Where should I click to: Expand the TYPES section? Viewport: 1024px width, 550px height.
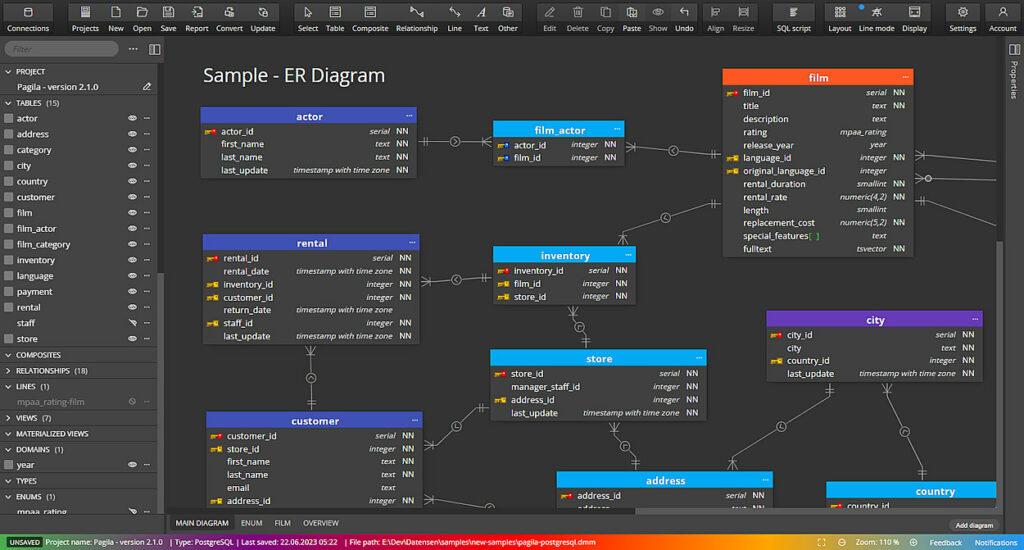pos(8,481)
